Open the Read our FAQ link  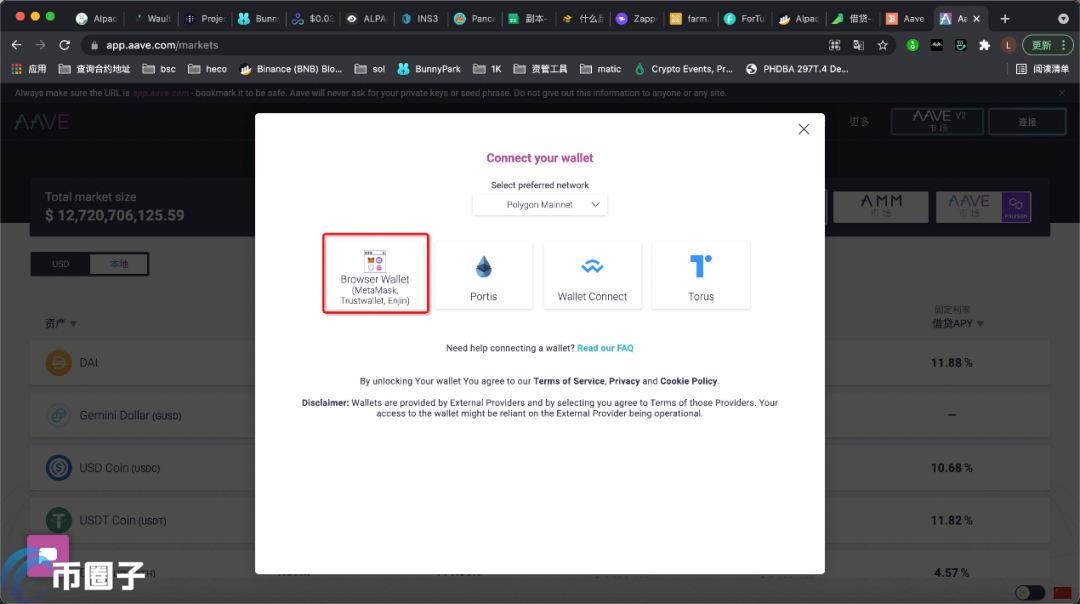(x=605, y=348)
